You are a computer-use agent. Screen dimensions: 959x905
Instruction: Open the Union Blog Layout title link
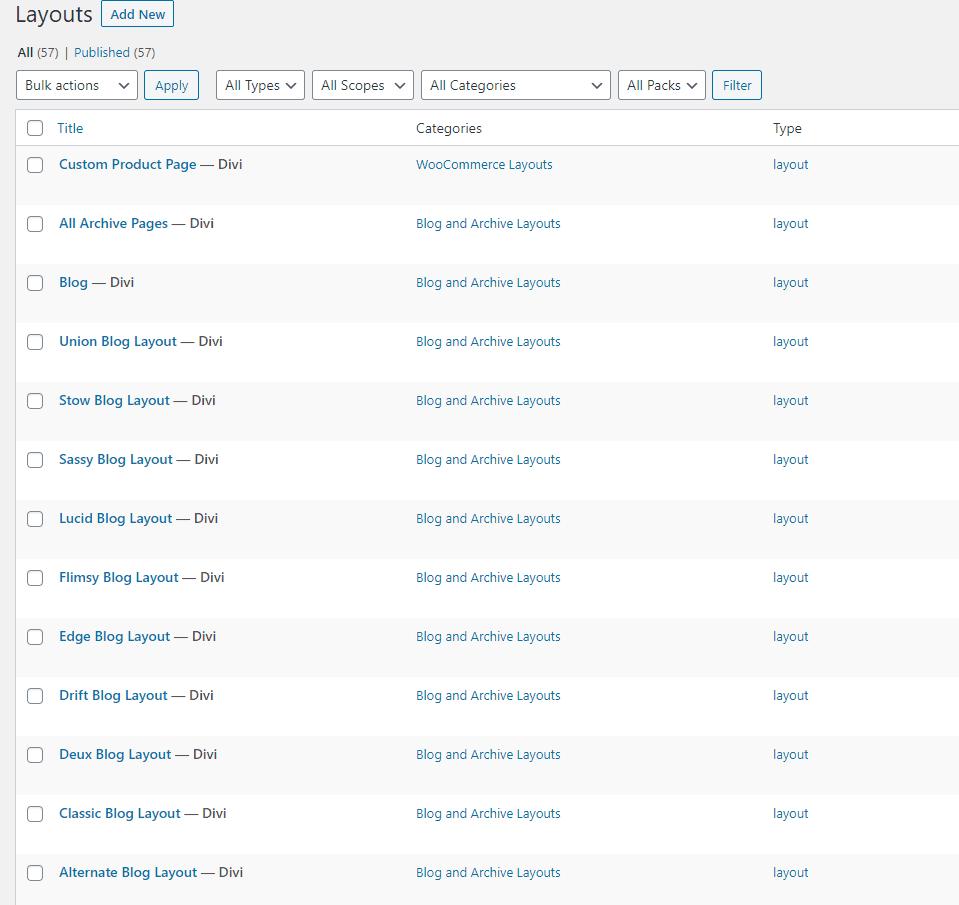[118, 341]
